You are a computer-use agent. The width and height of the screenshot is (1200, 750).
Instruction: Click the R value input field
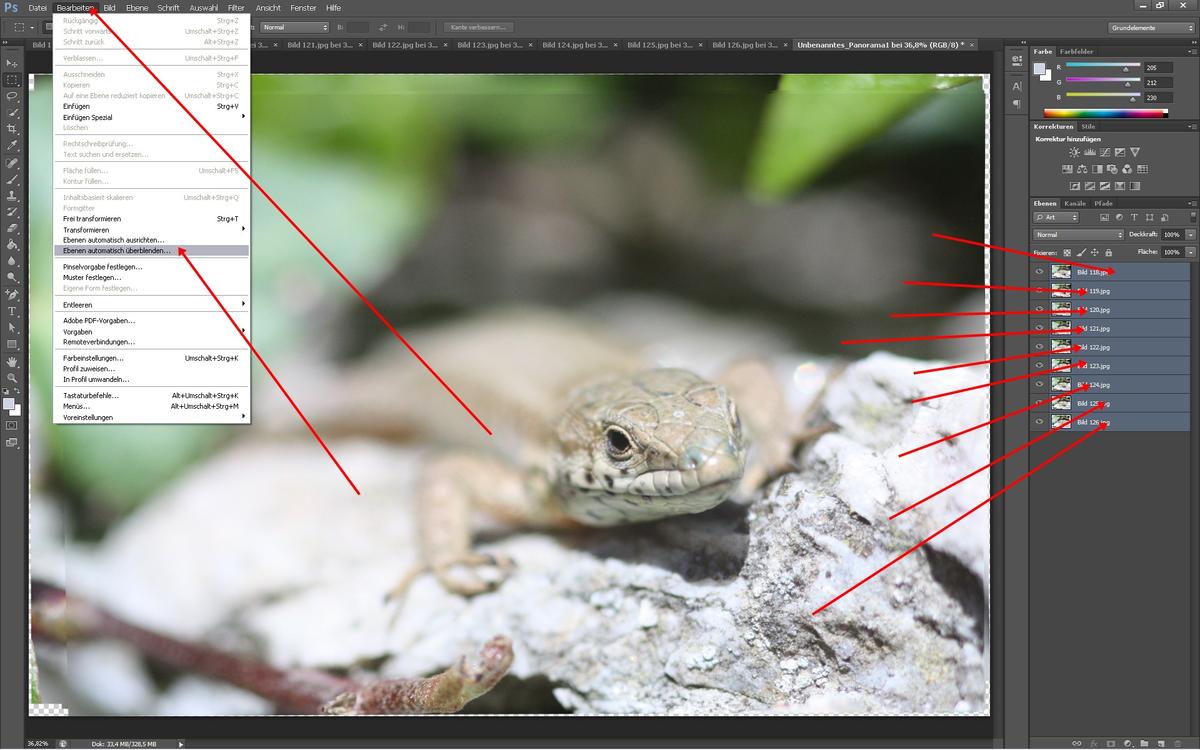[1158, 67]
